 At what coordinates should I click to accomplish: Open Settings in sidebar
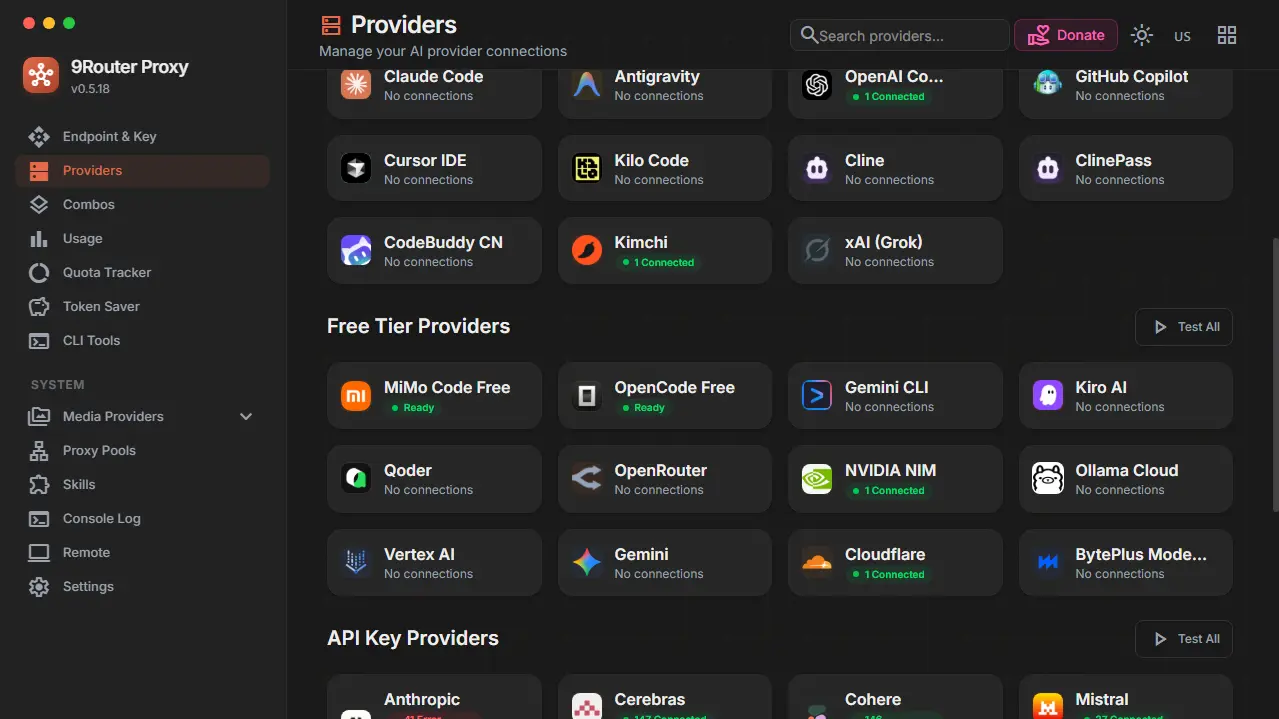pos(142,586)
